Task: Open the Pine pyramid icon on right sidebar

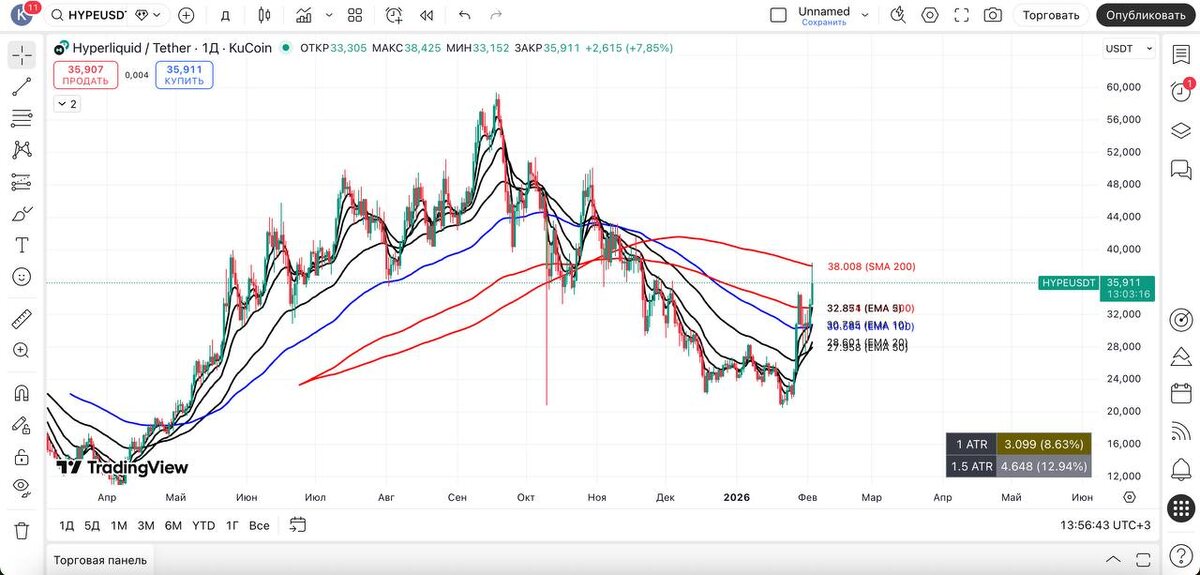Action: tap(1180, 358)
